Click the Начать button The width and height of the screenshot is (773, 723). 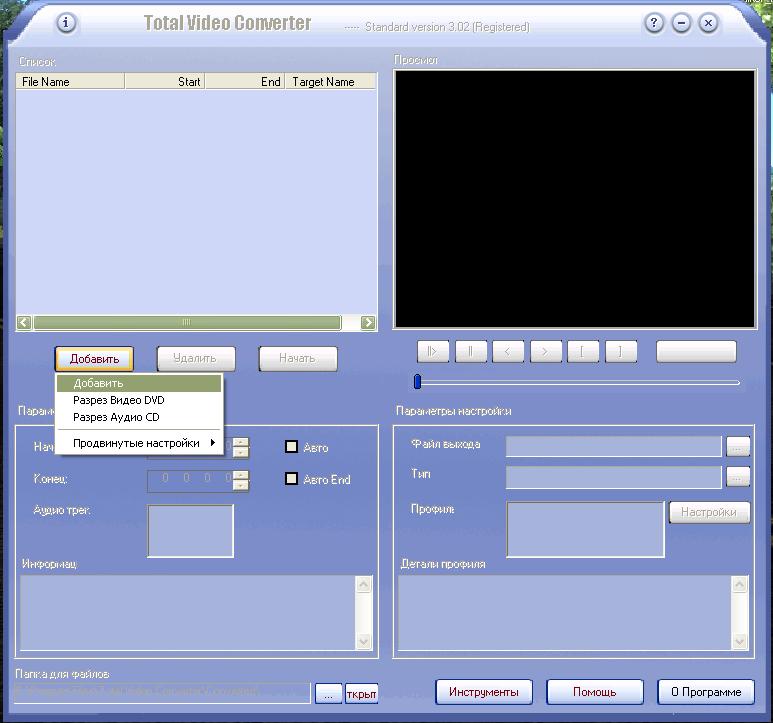298,359
